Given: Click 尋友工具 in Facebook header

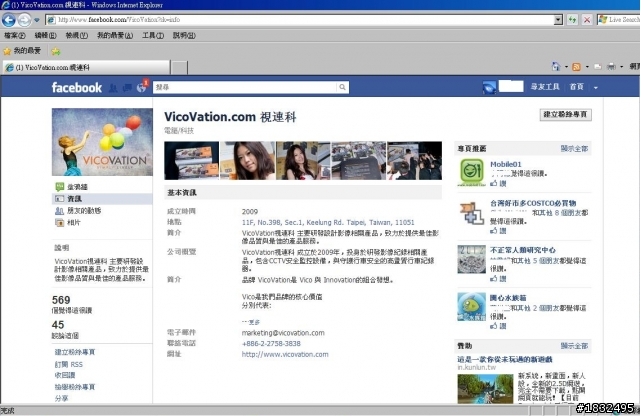Looking at the screenshot, I should (545, 87).
